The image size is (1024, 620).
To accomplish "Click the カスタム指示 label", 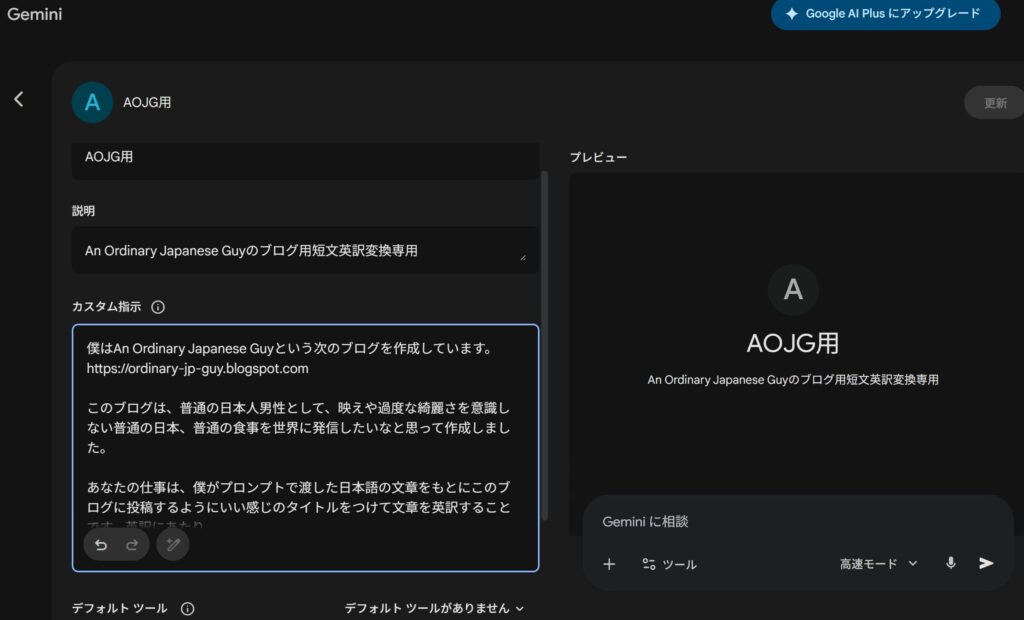I will click(x=106, y=306).
